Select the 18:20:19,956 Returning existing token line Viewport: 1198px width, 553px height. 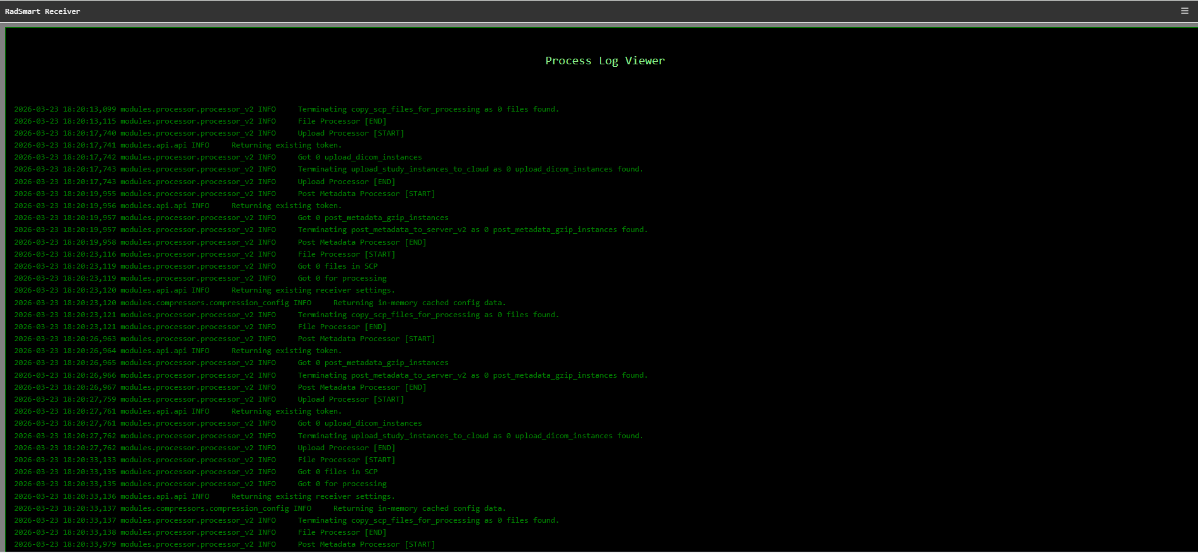click(178, 205)
